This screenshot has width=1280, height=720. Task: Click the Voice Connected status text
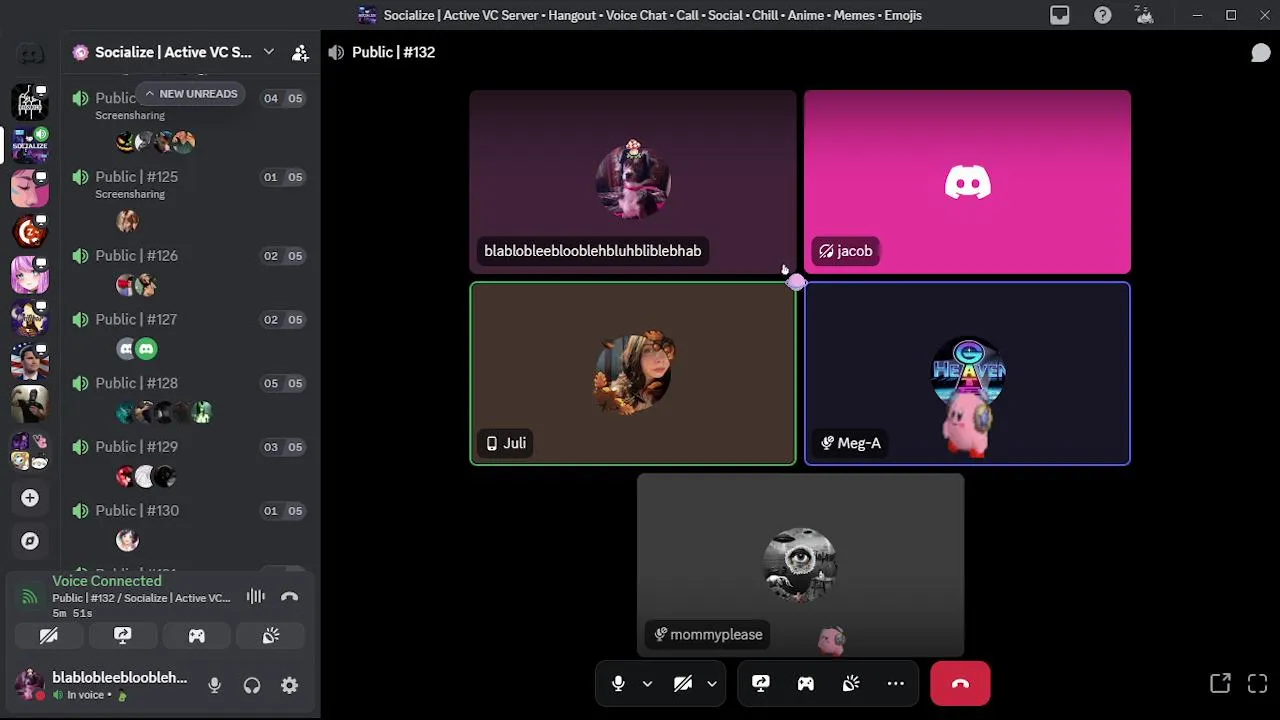107,581
